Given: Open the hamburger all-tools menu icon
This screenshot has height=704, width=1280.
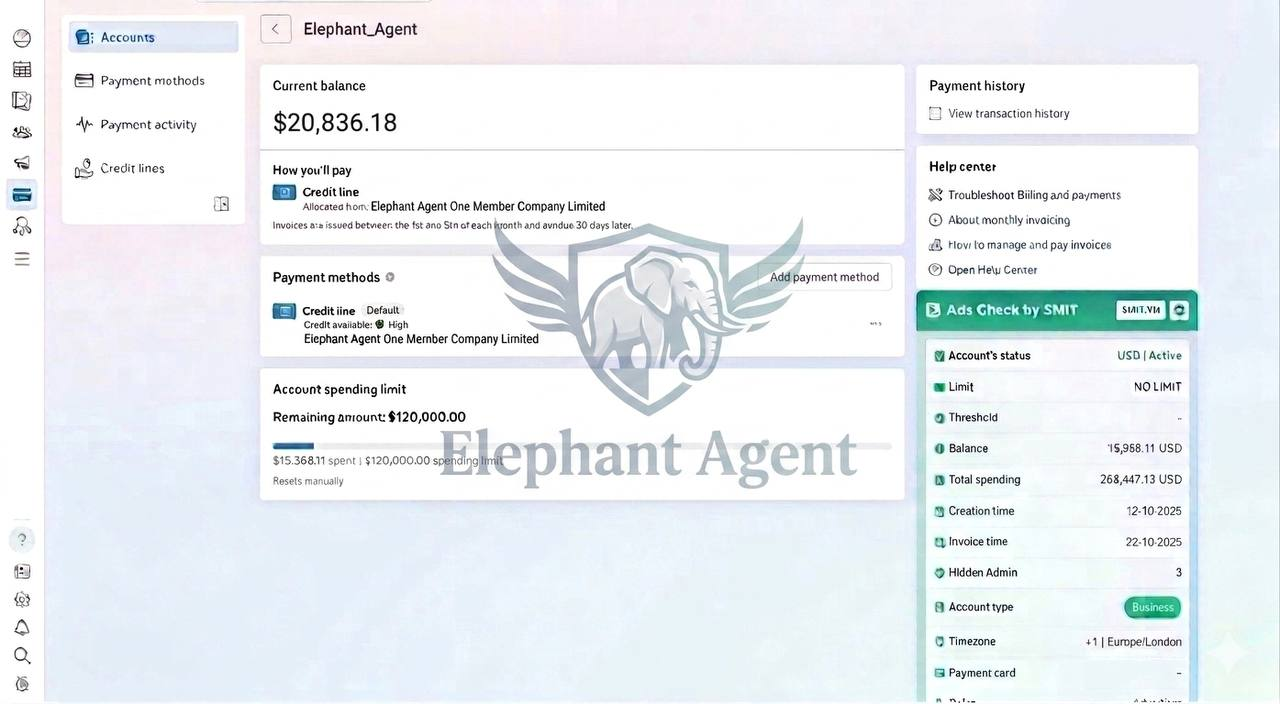Looking at the screenshot, I should tap(22, 259).
